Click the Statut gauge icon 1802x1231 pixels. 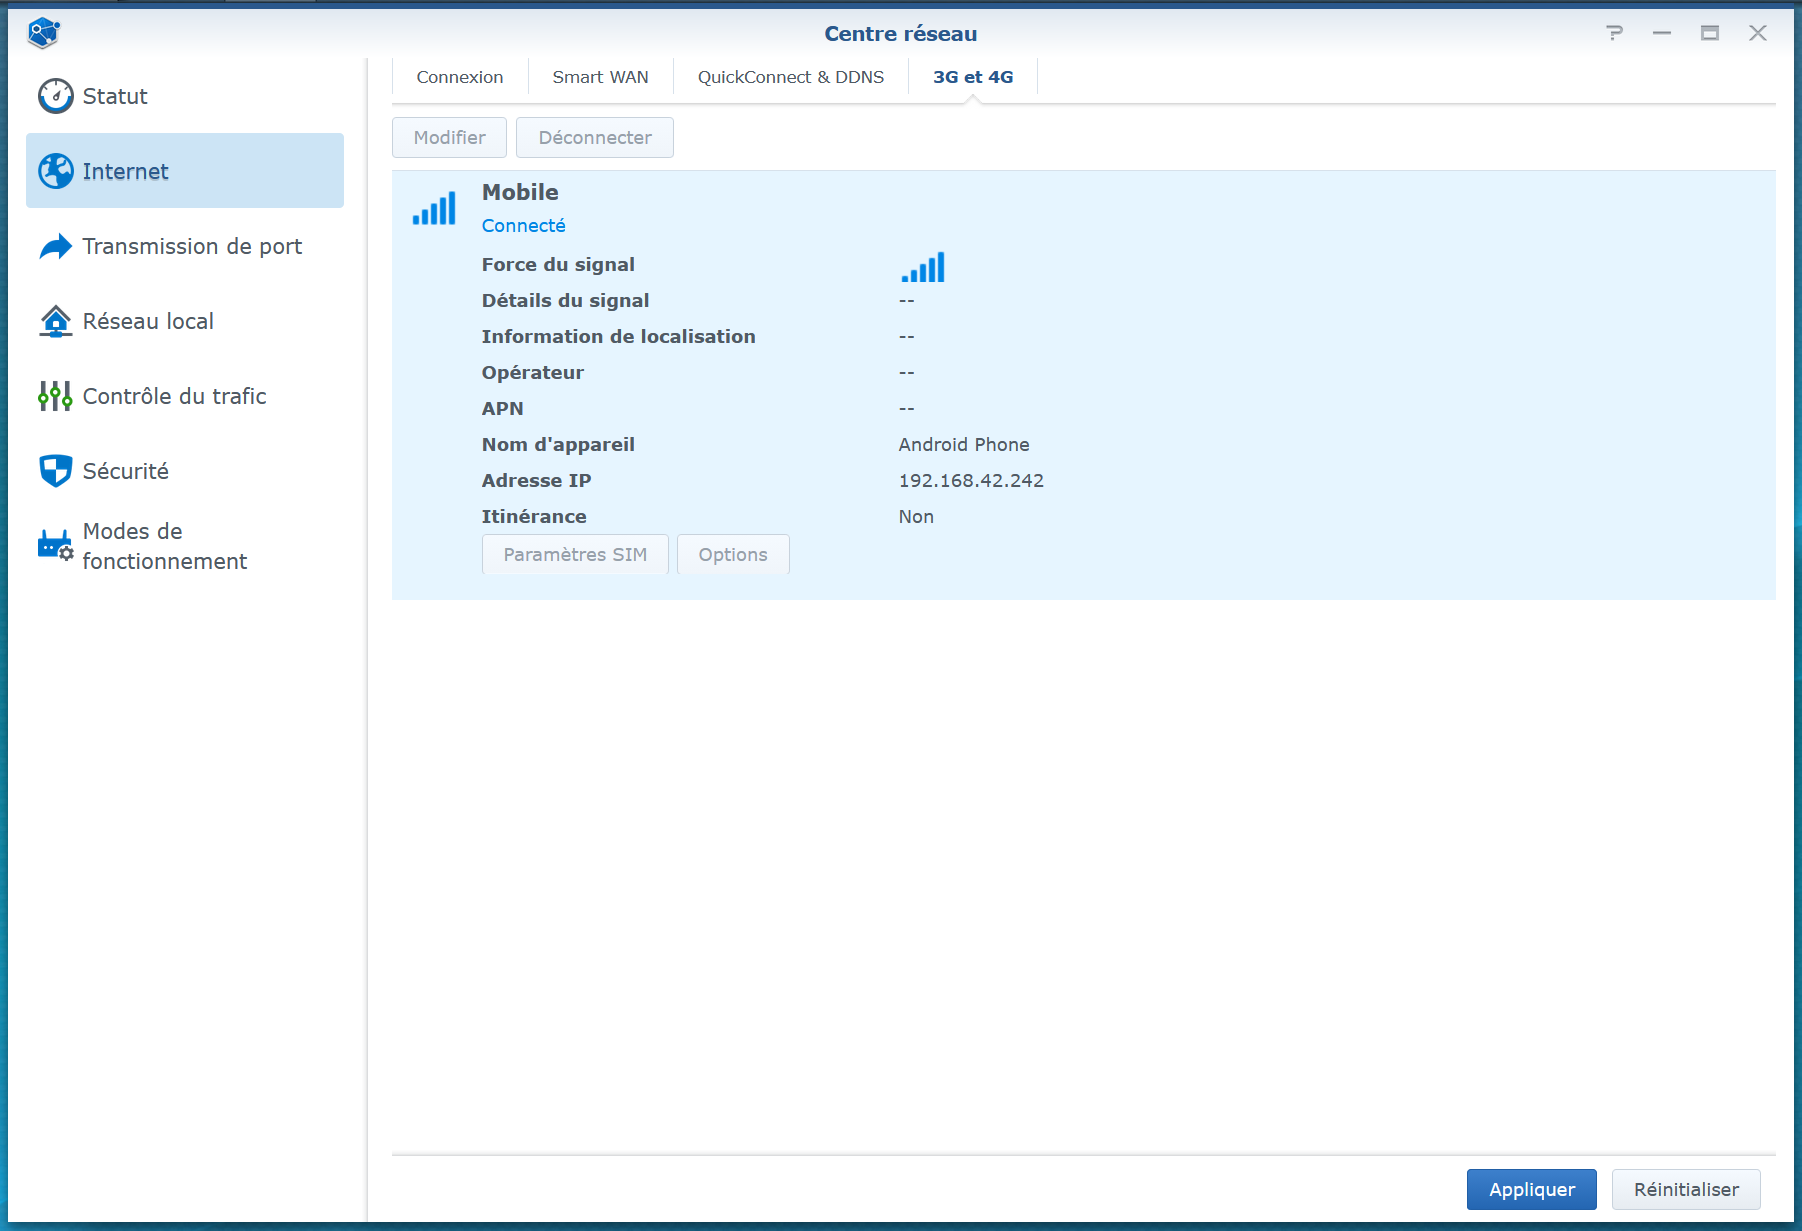[56, 96]
